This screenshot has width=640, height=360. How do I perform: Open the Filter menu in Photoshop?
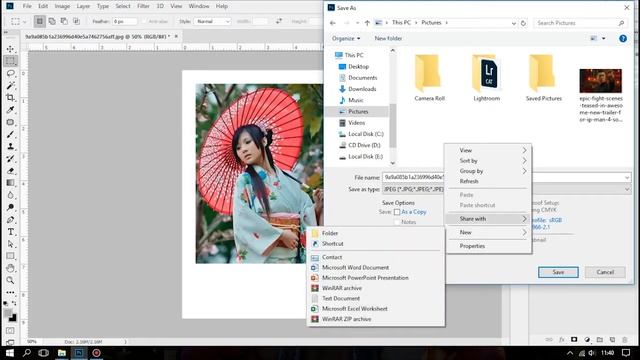143,6
